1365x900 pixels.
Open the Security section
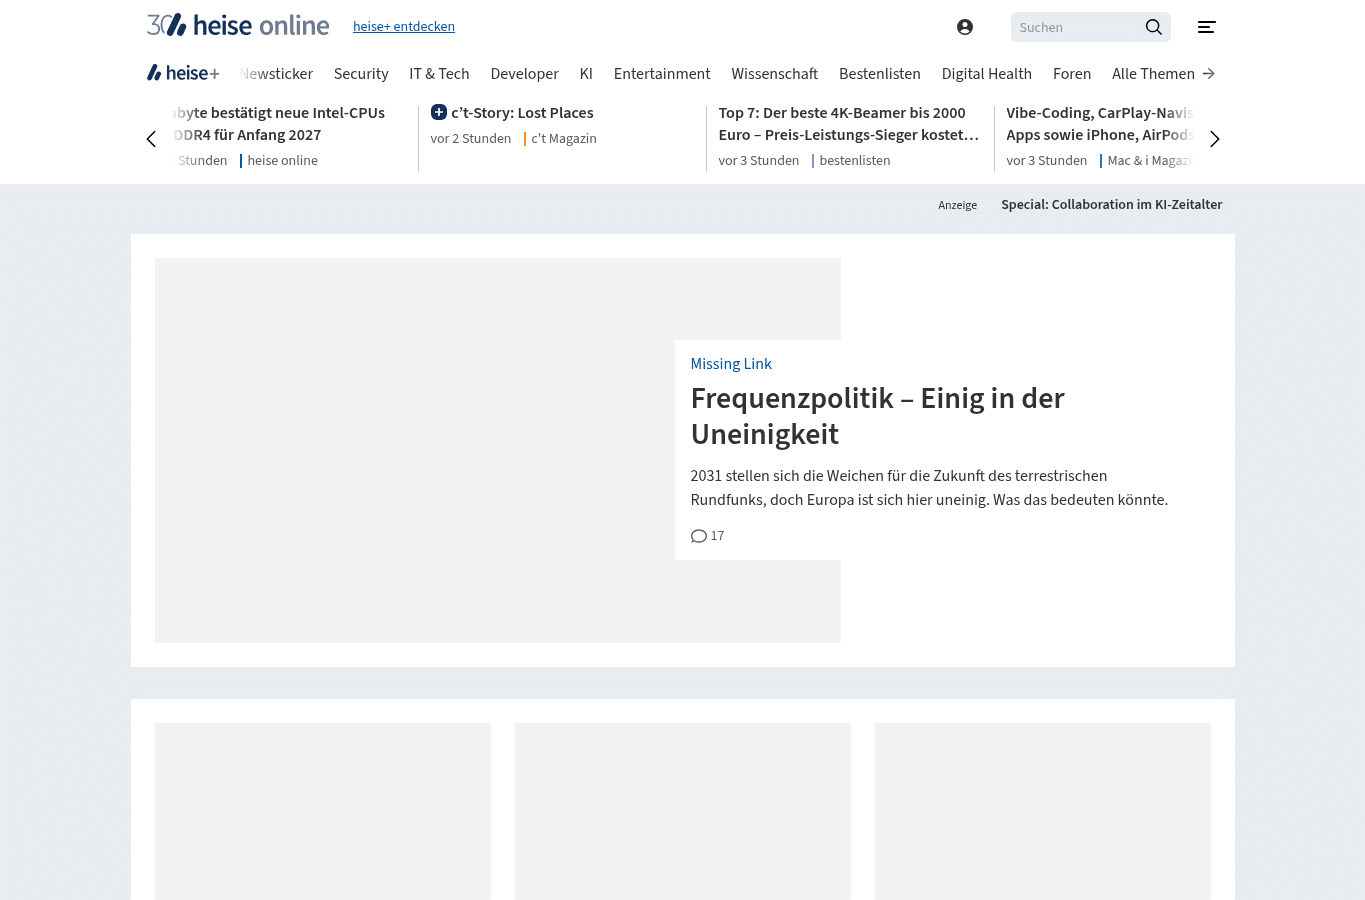(361, 74)
